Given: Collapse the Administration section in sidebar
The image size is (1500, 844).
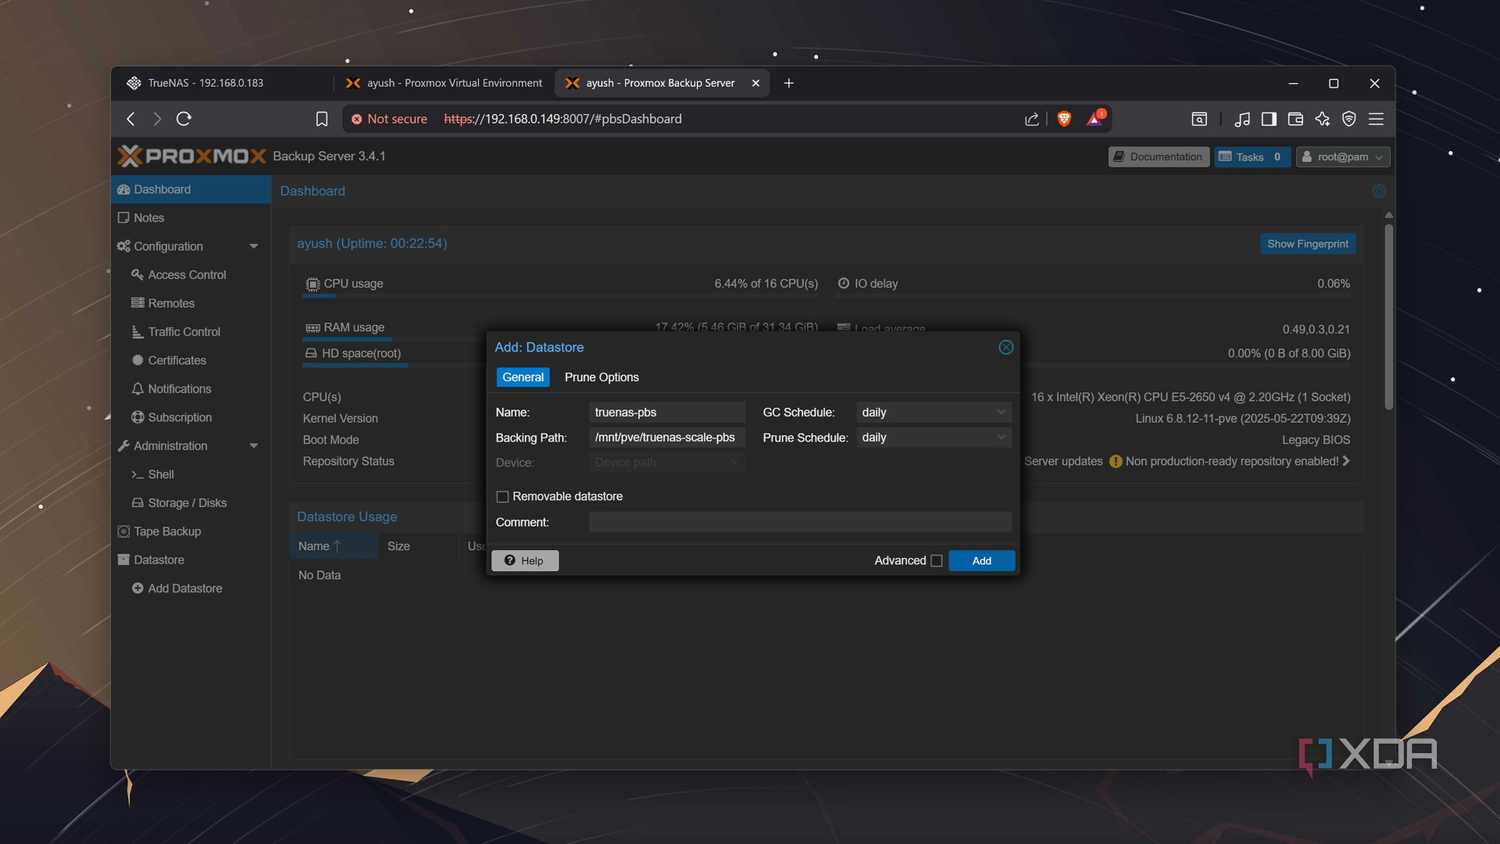Looking at the screenshot, I should [254, 446].
